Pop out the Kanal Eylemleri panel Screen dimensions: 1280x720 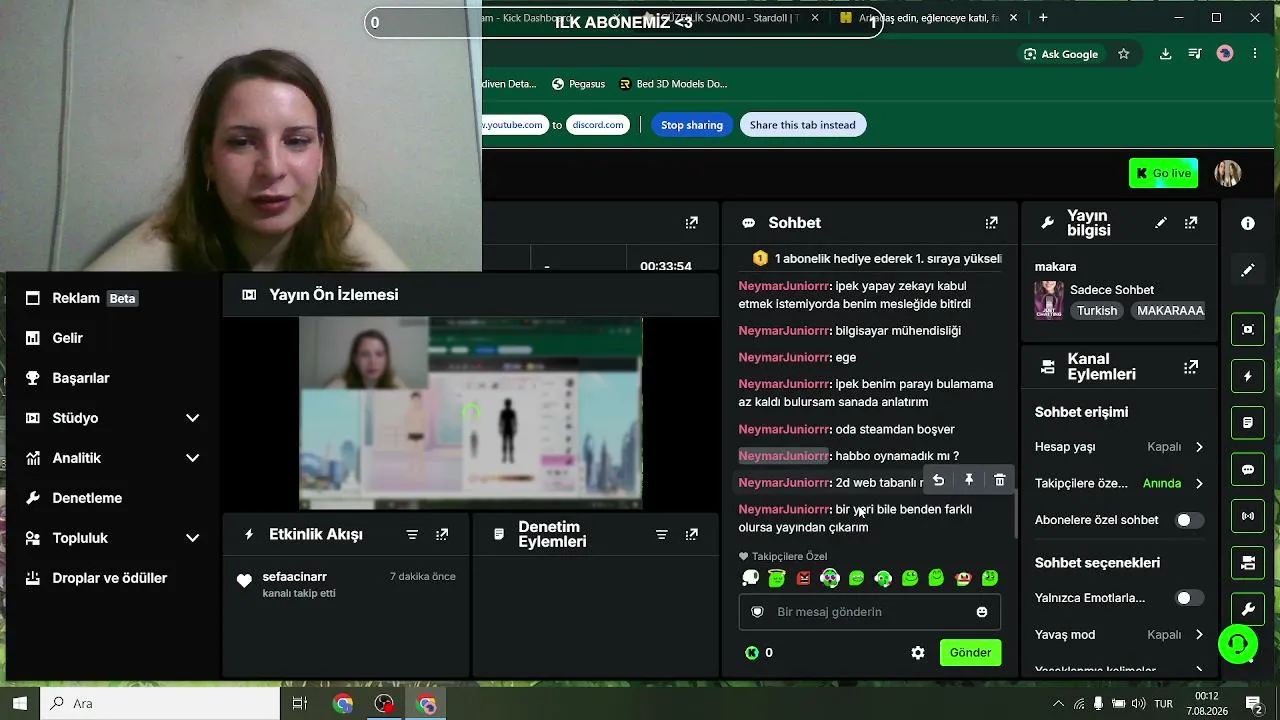point(1191,367)
